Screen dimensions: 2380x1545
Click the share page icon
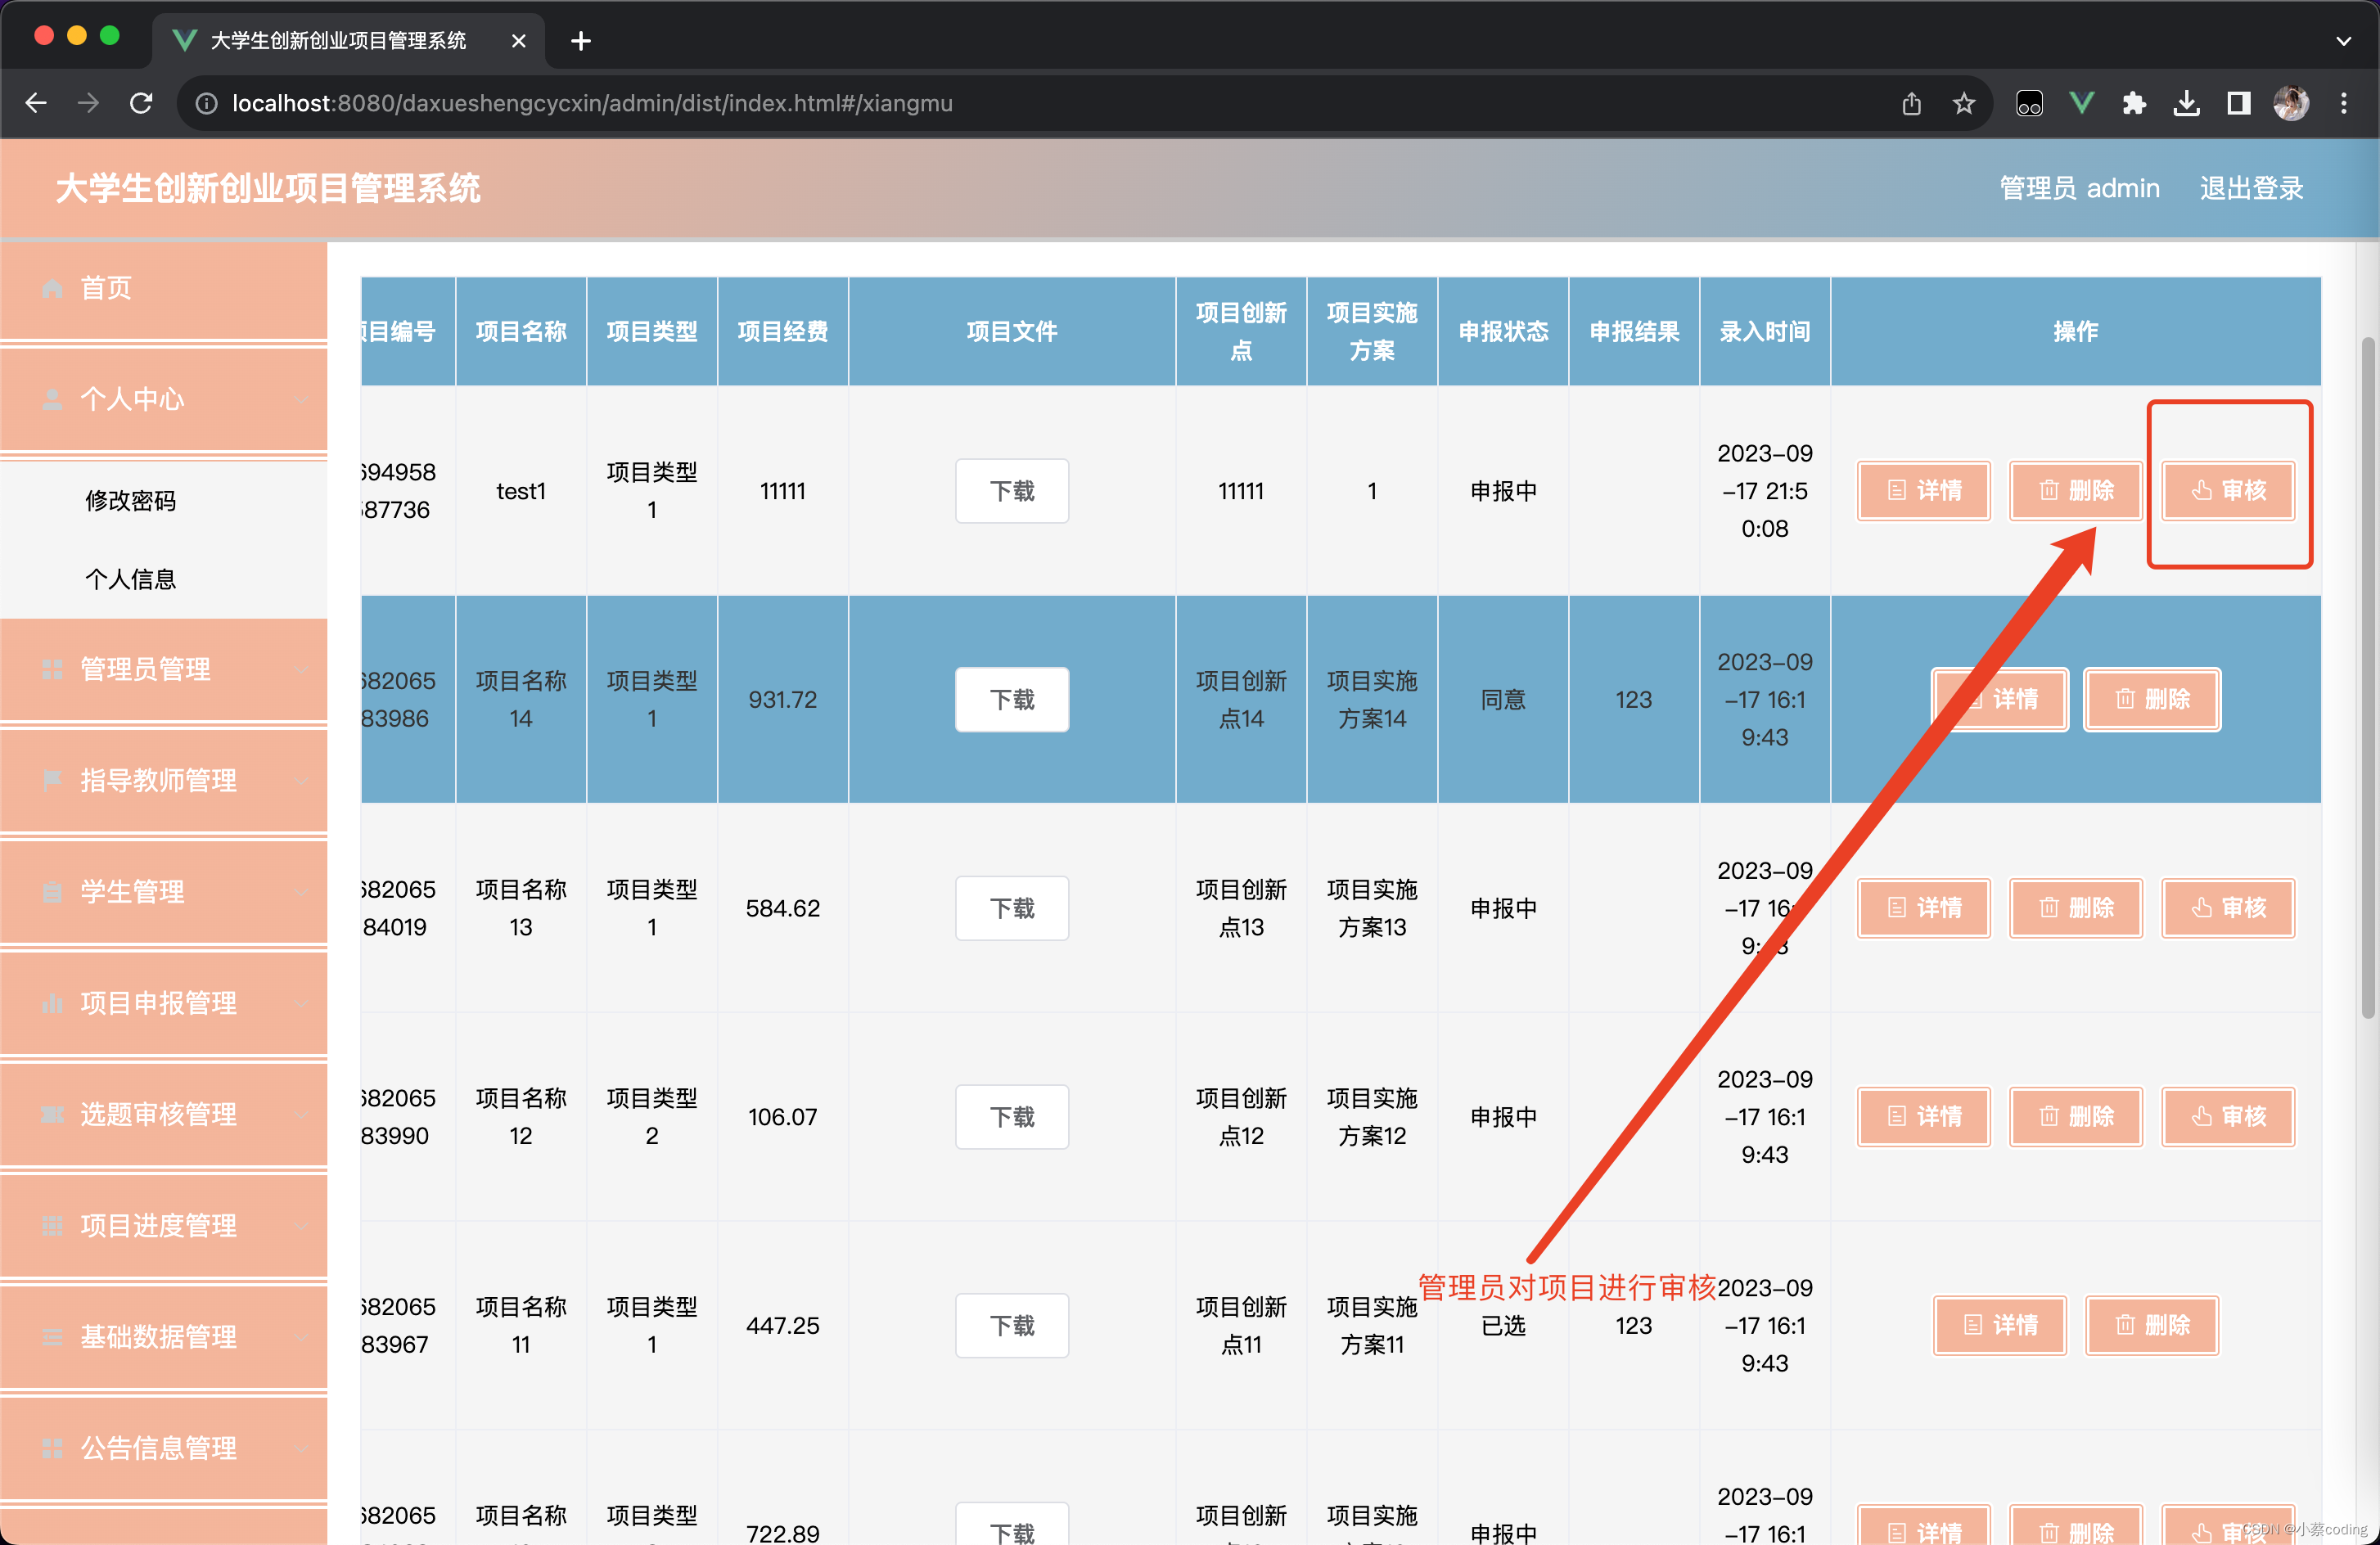pos(1911,103)
